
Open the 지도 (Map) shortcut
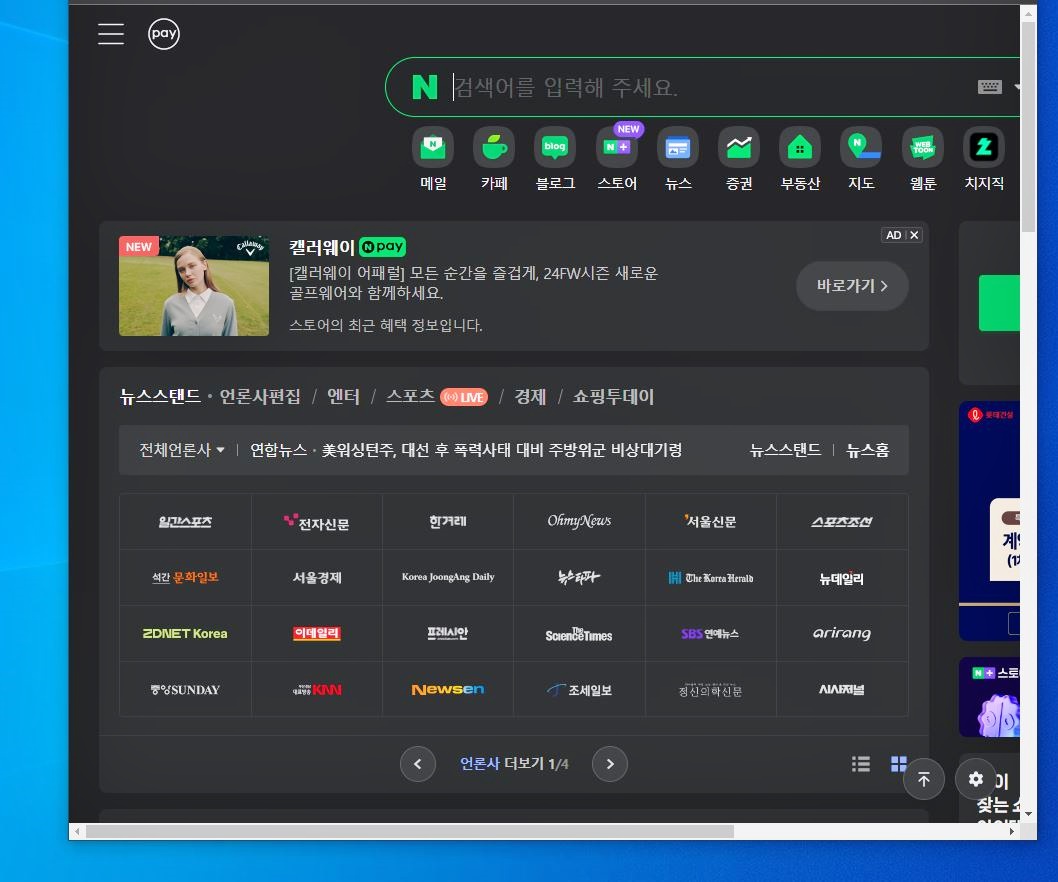tap(862, 159)
